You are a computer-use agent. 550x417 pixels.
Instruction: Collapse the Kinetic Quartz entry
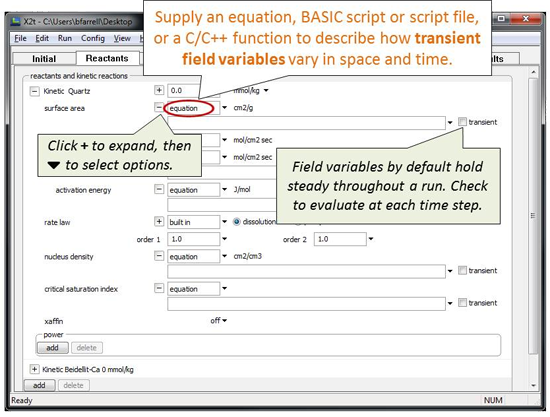34,92
